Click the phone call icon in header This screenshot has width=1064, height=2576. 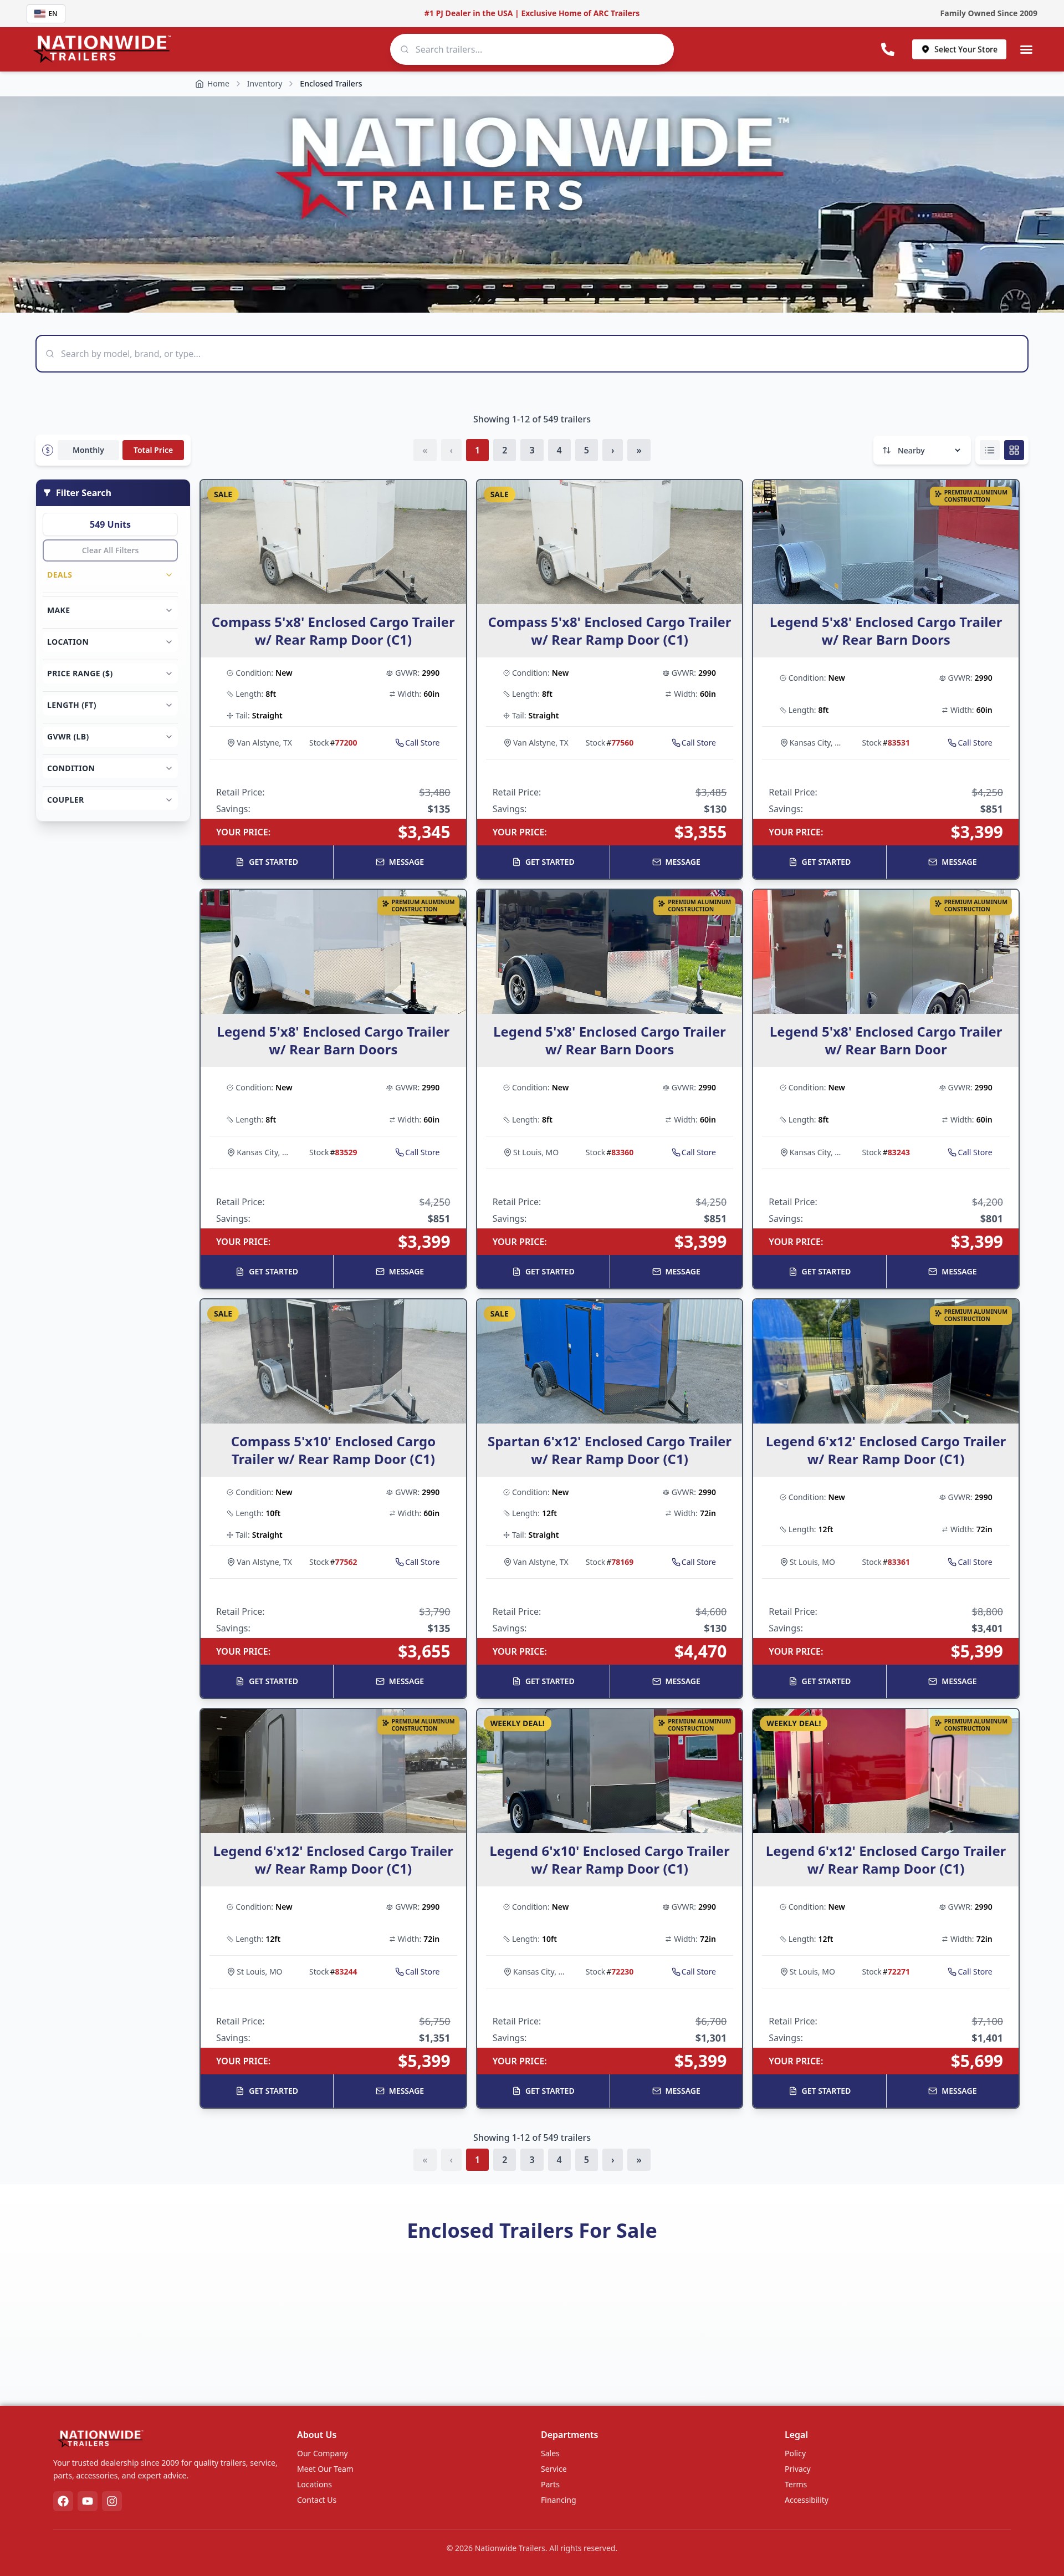click(x=887, y=49)
